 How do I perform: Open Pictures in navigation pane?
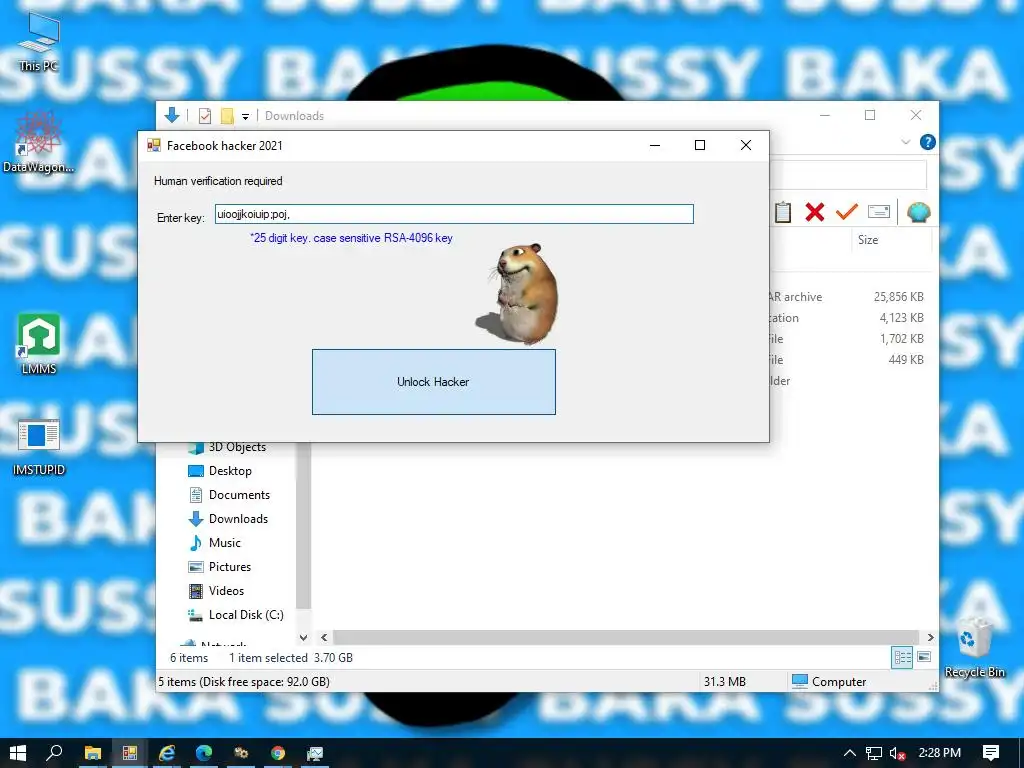coord(229,567)
